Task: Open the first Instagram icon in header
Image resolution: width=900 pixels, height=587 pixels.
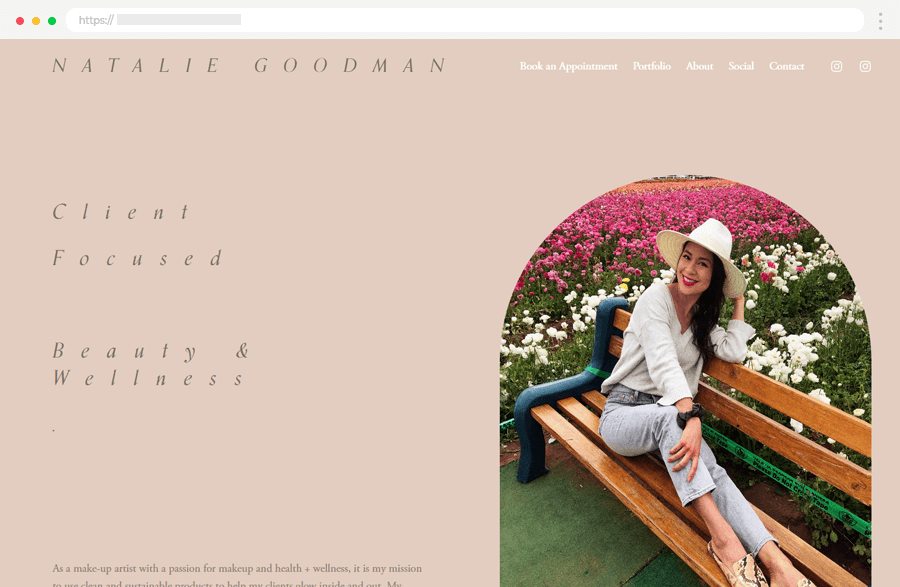Action: tap(836, 67)
